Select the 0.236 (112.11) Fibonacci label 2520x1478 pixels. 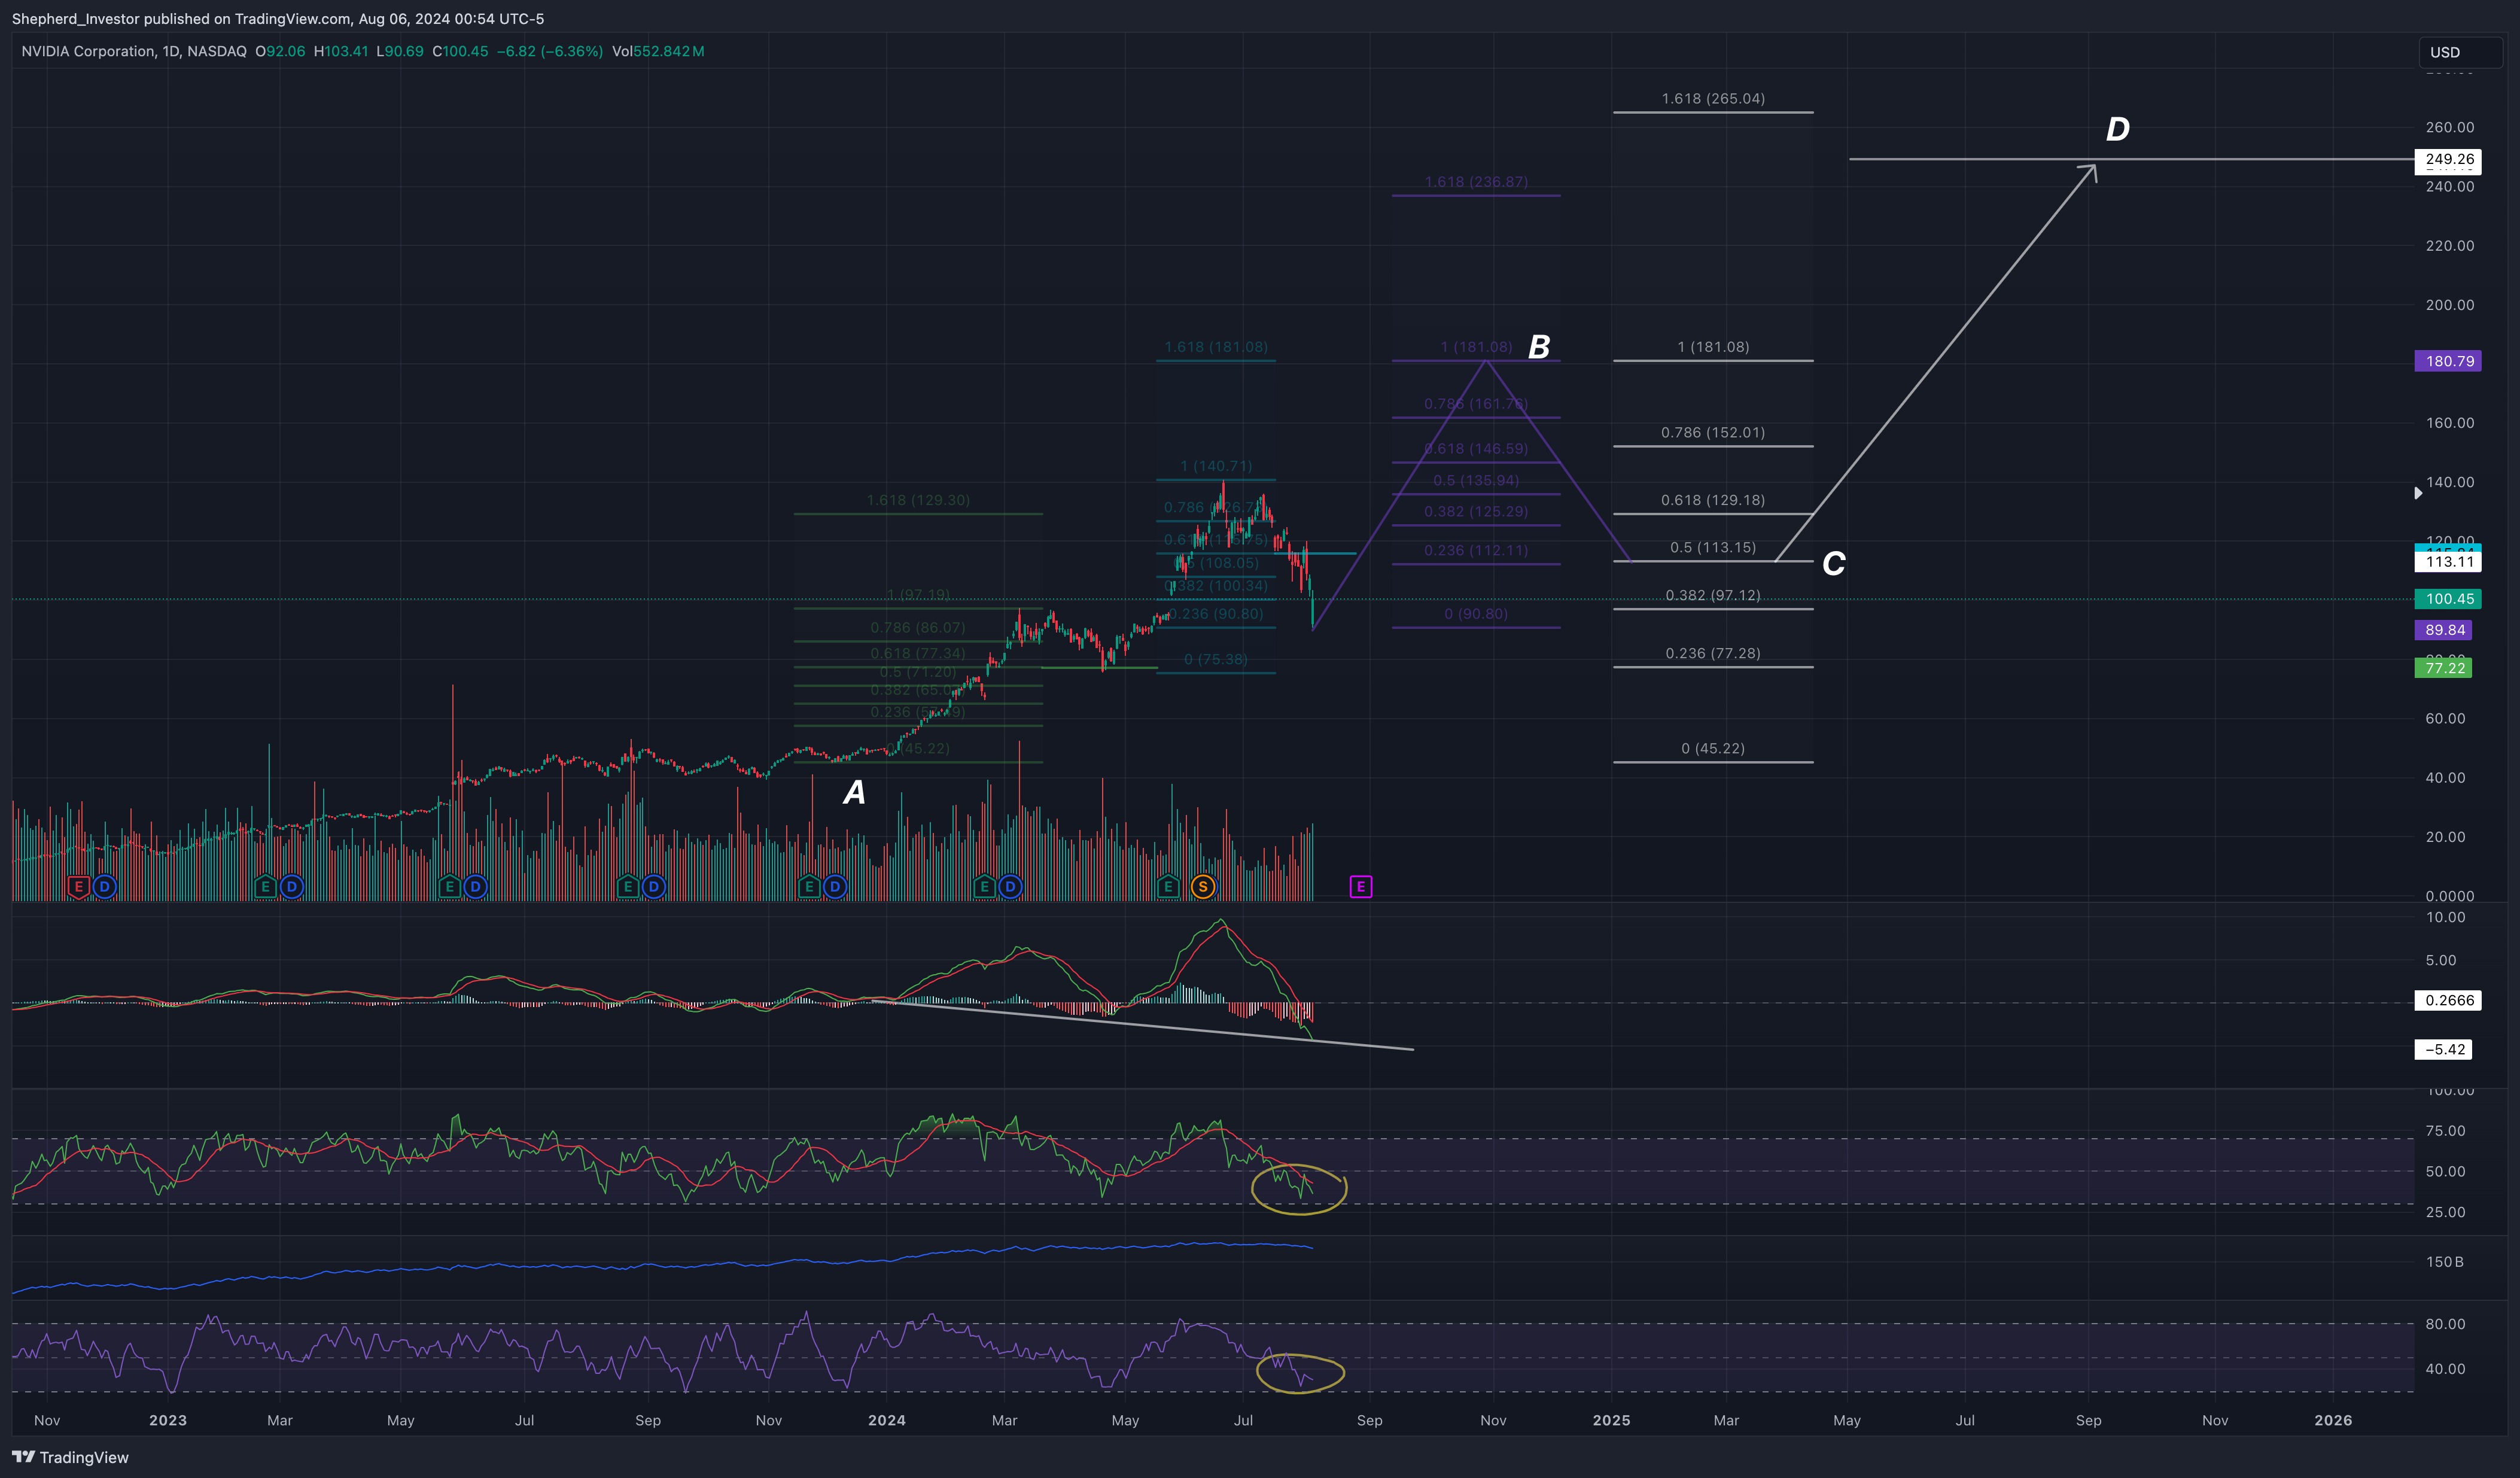[1476, 550]
